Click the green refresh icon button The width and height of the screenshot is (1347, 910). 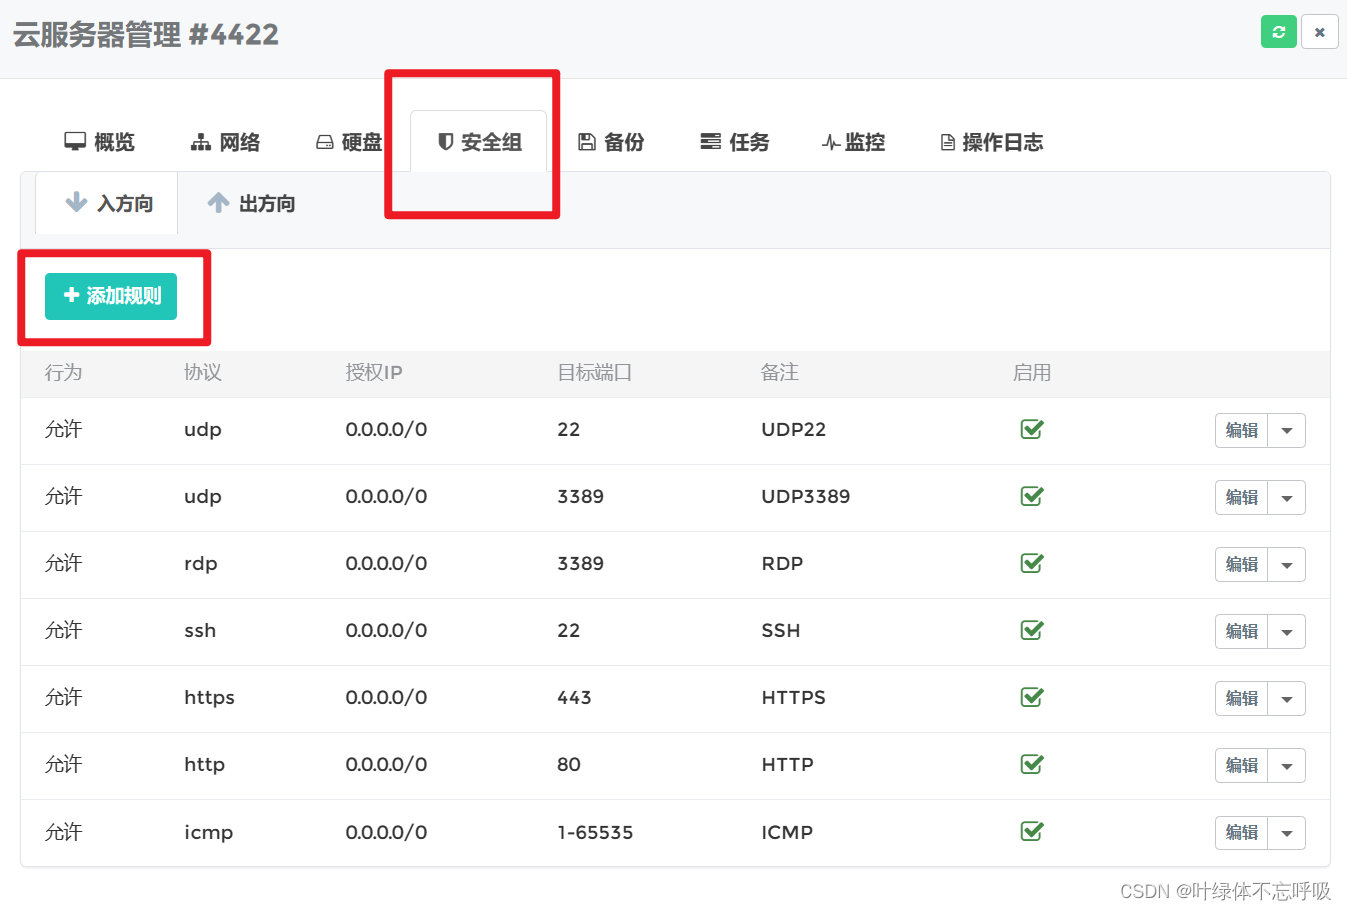(1278, 31)
